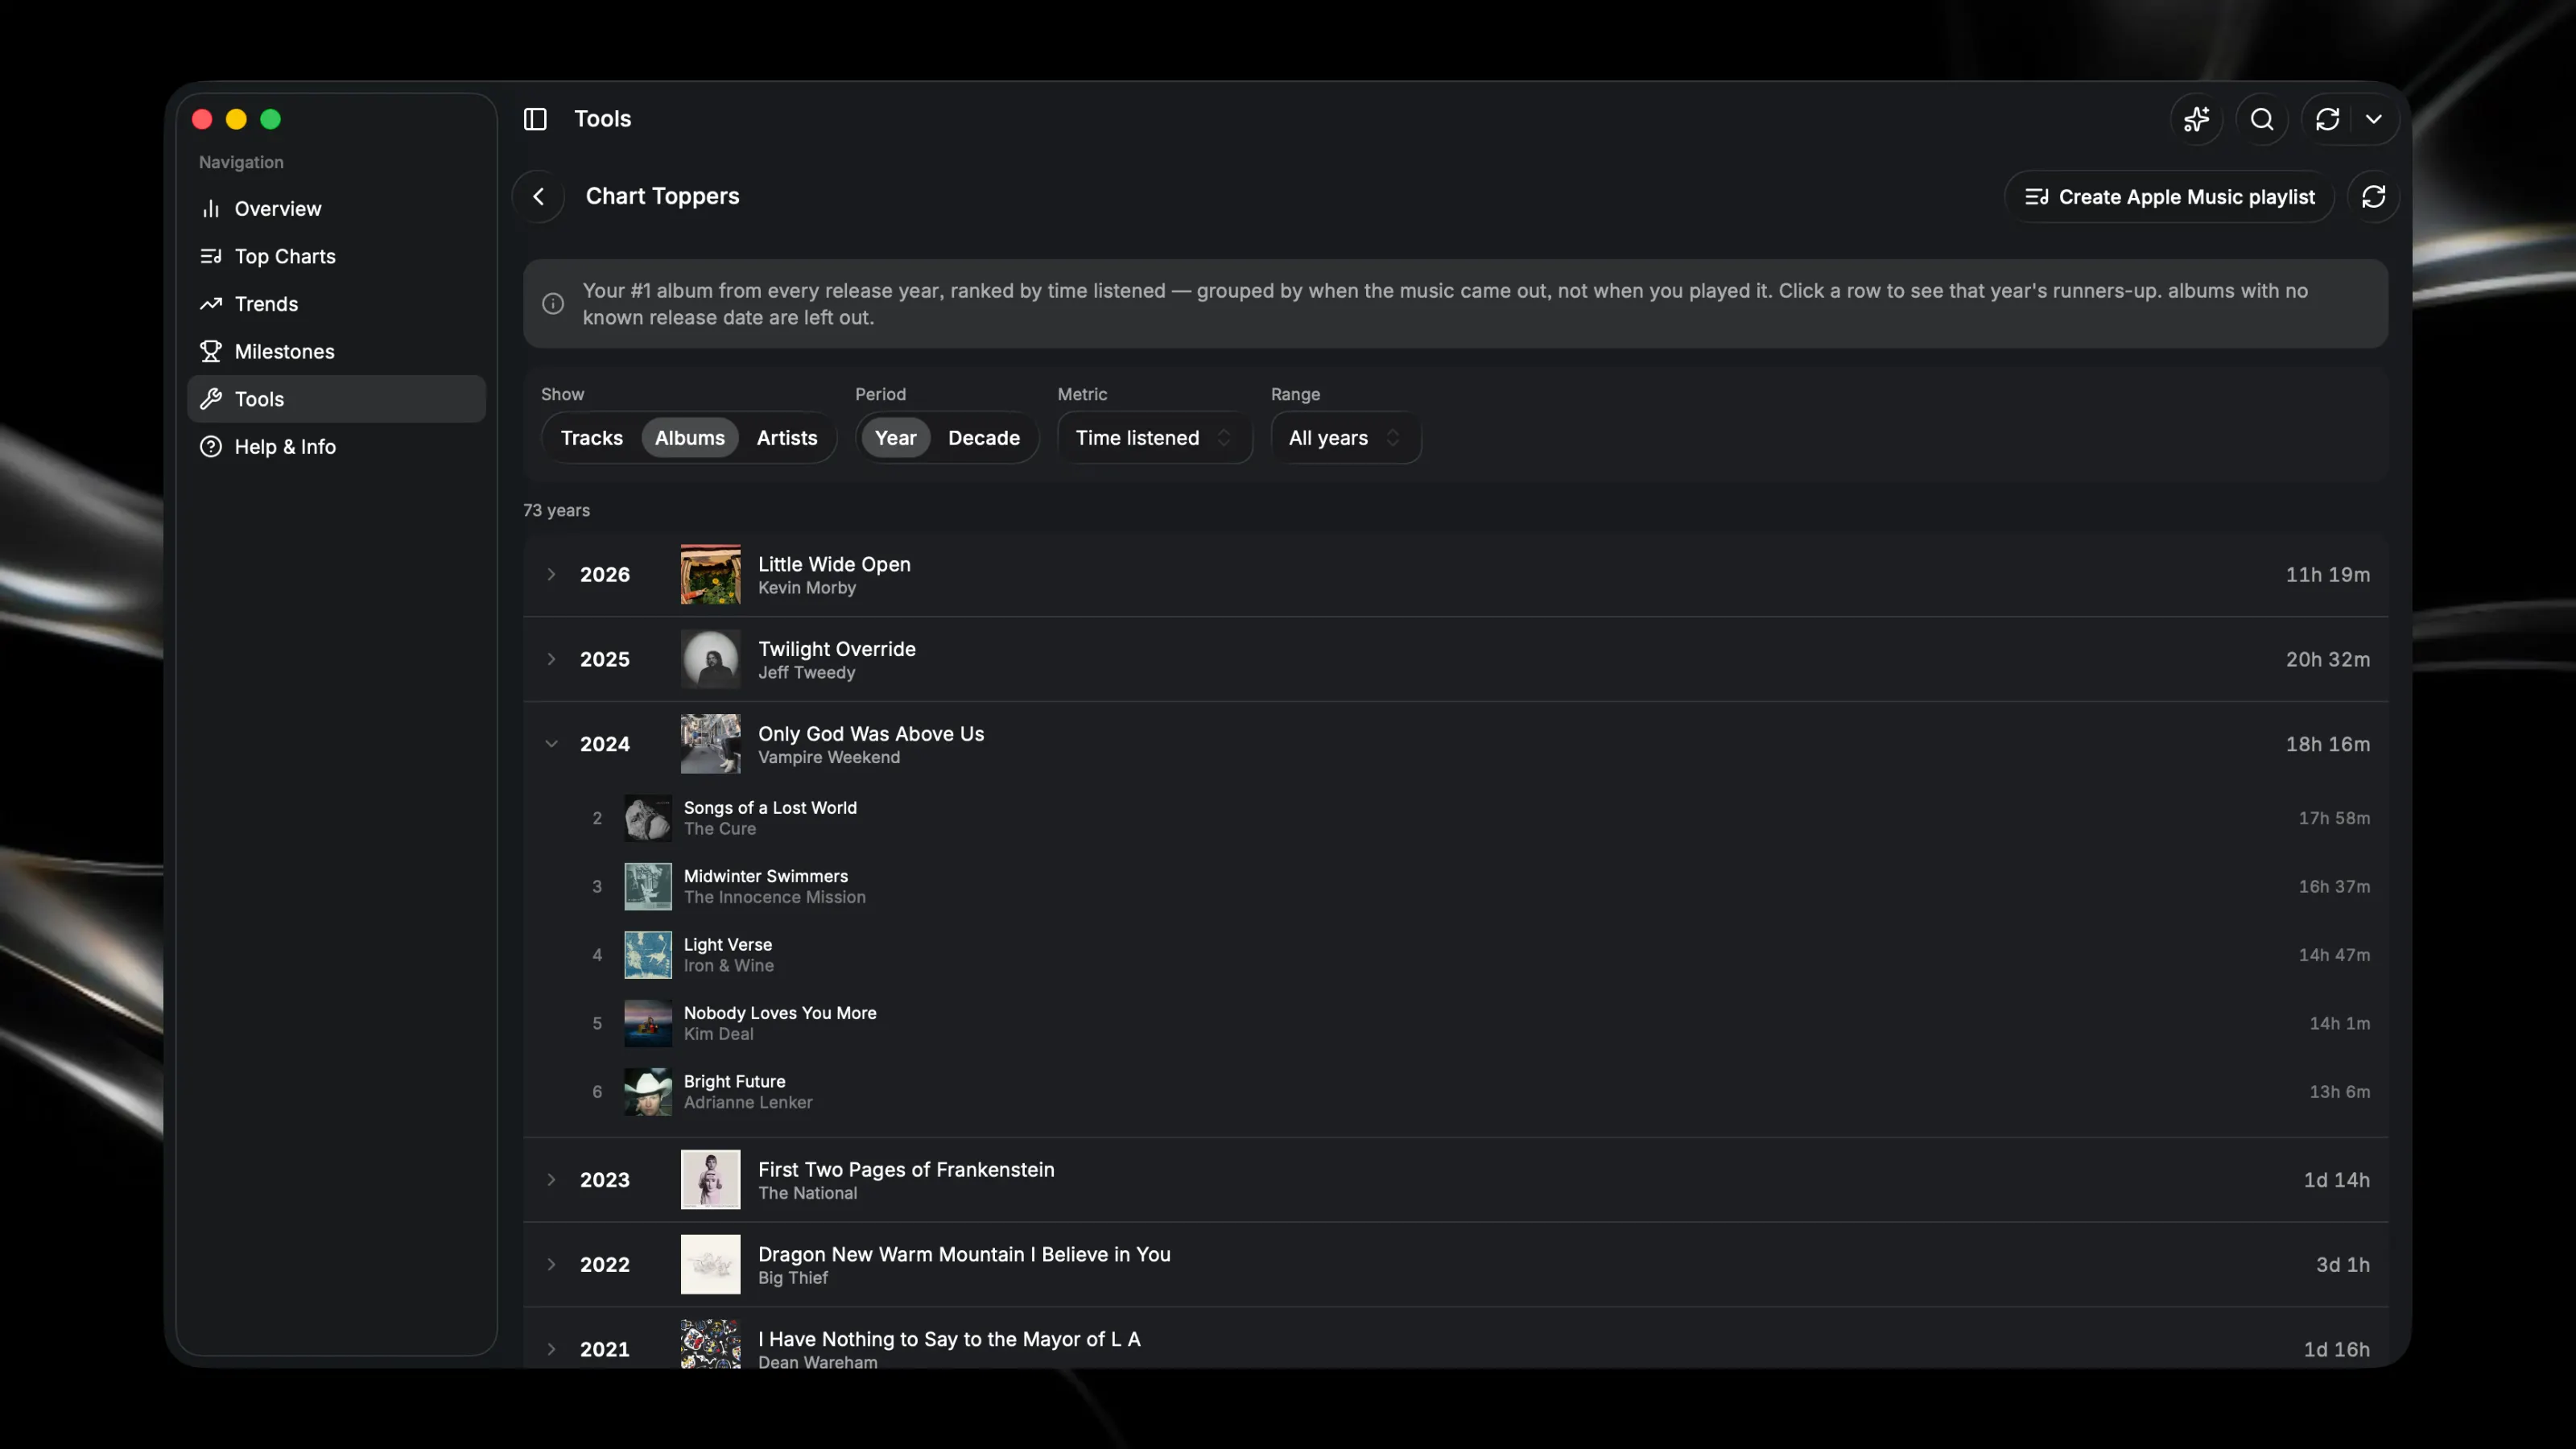The image size is (2576, 1449).
Task: Show Artists in the segmented control
Action: (x=787, y=438)
